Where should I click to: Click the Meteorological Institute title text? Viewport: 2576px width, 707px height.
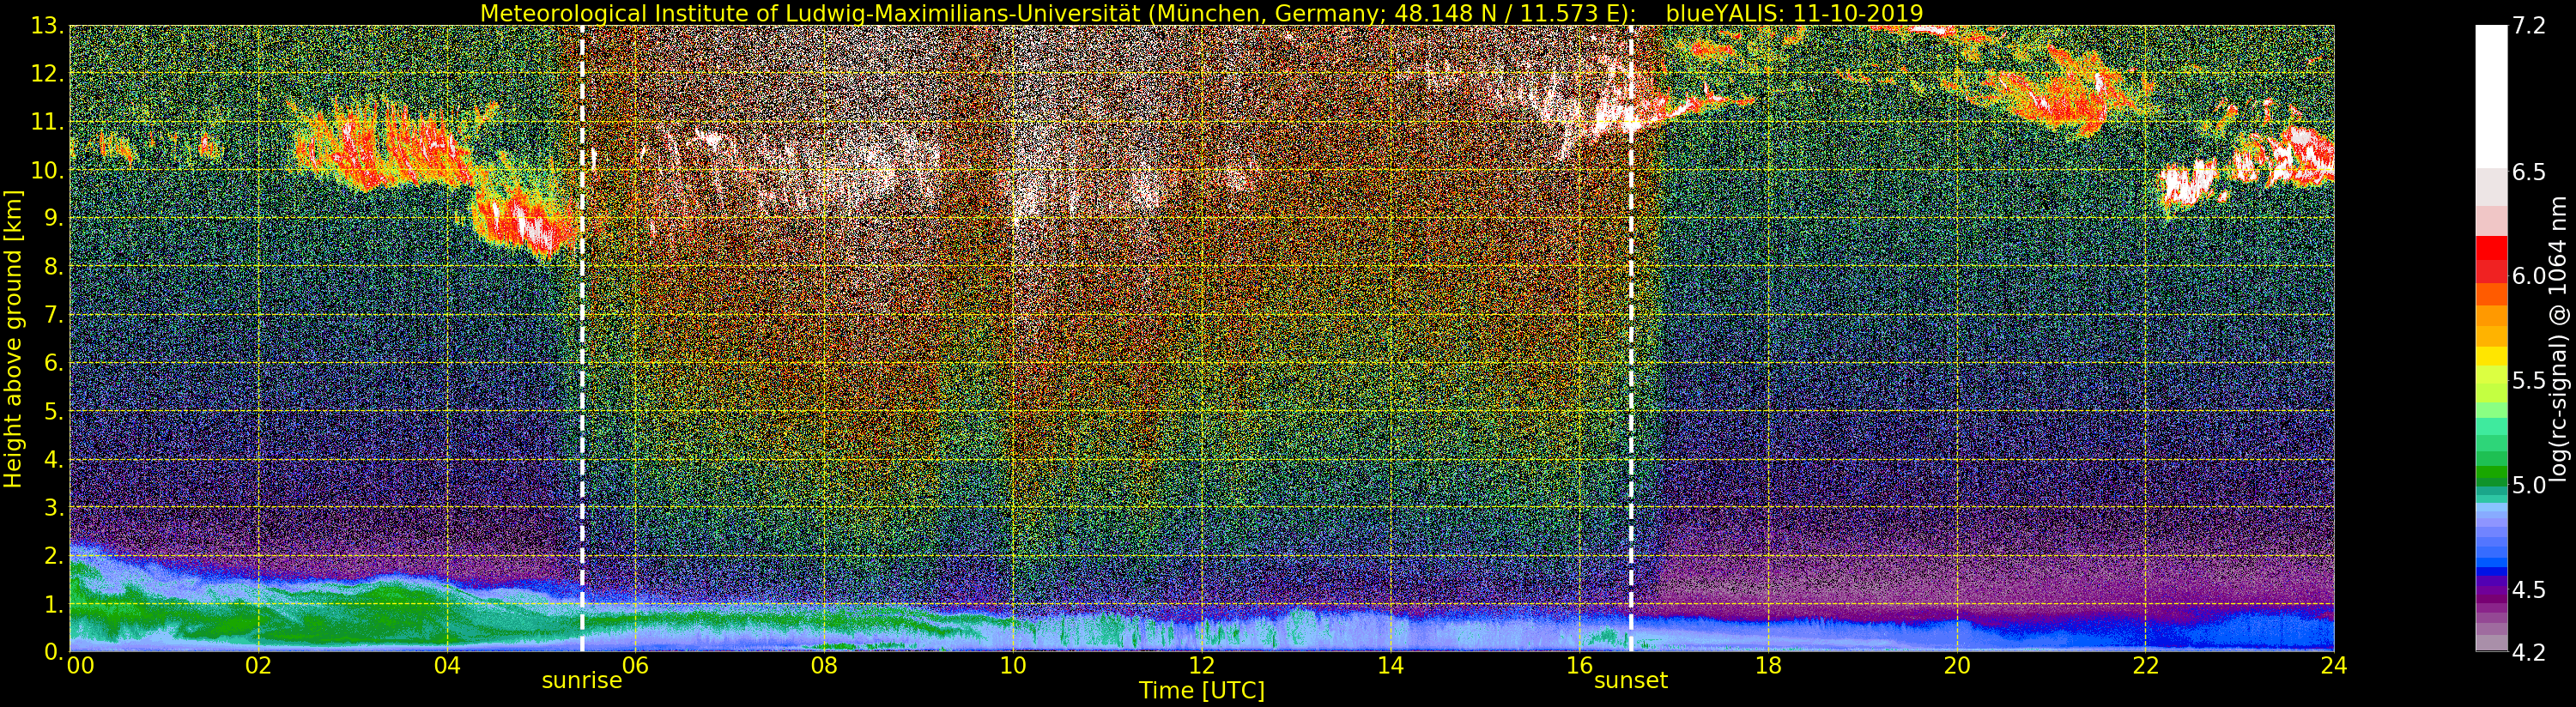tap(1060, 13)
